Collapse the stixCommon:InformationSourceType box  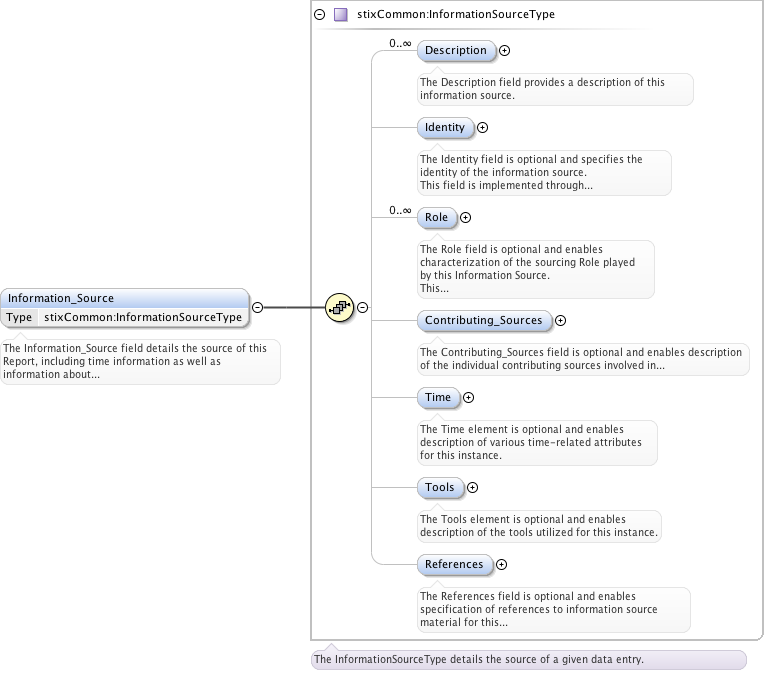click(x=320, y=15)
